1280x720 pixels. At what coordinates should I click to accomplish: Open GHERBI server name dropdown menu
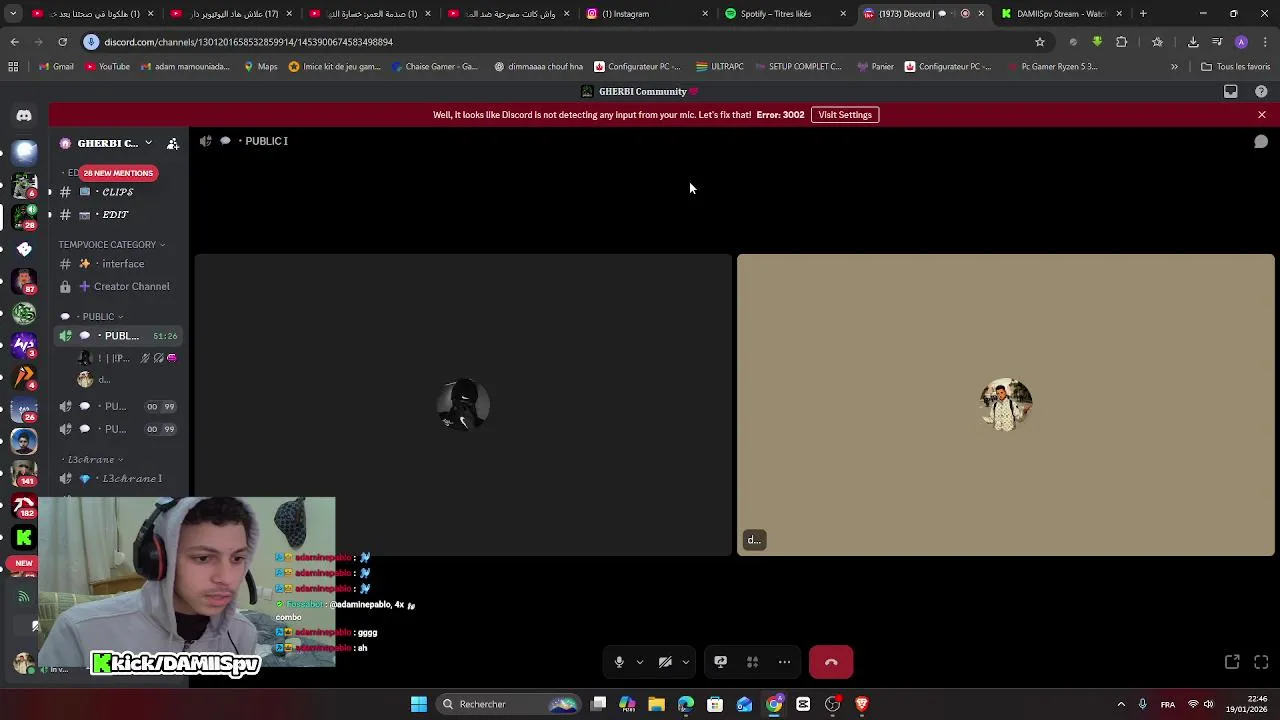point(148,143)
